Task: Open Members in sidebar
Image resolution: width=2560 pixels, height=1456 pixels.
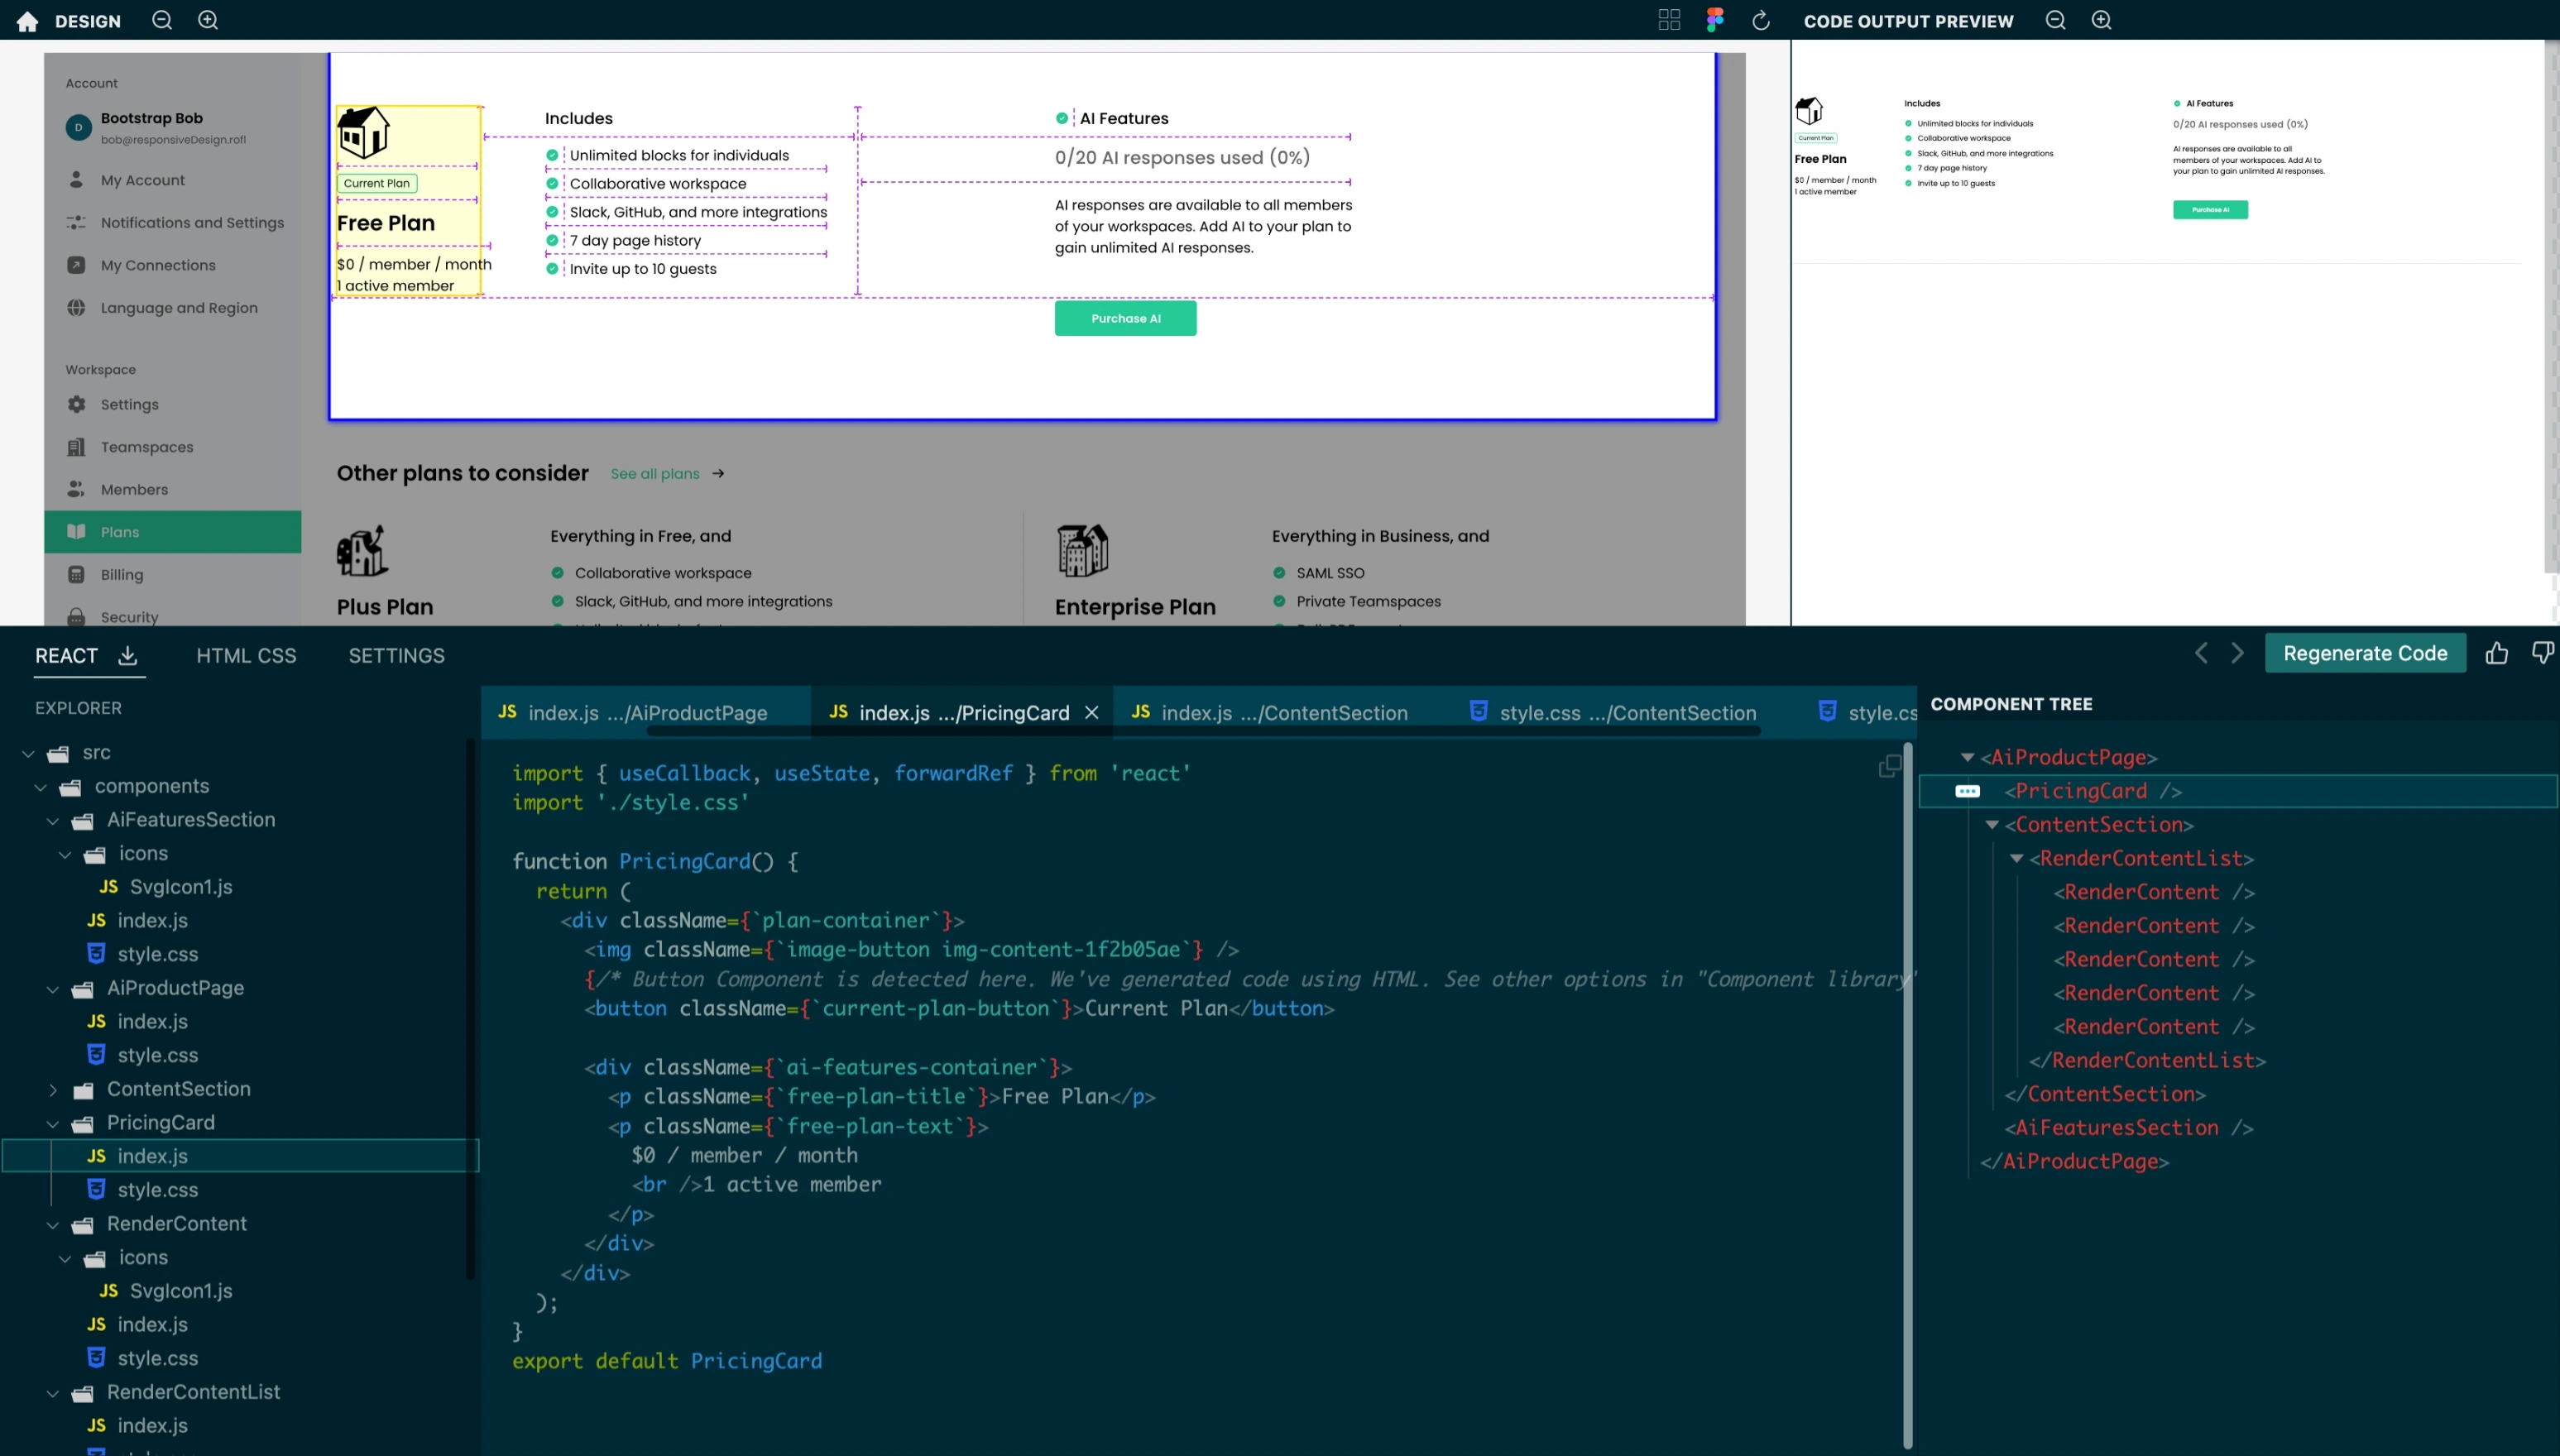Action: tap(117, 489)
